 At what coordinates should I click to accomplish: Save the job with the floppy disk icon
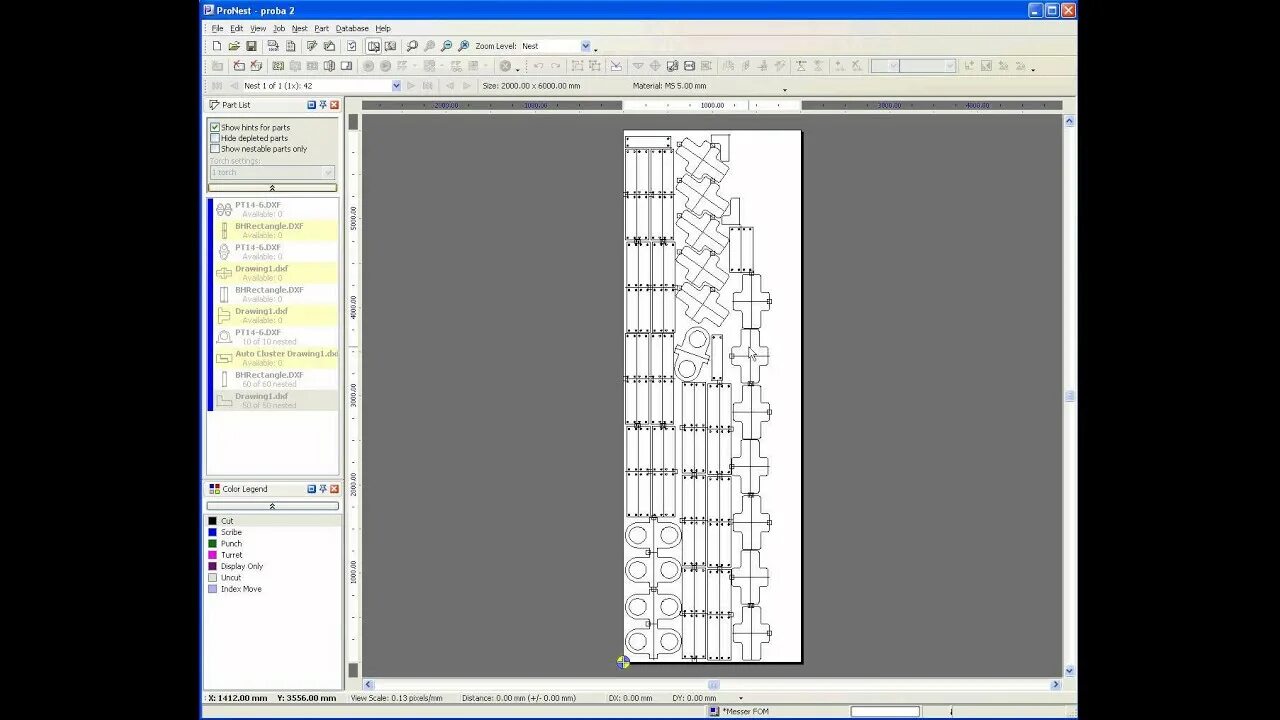coord(251,46)
